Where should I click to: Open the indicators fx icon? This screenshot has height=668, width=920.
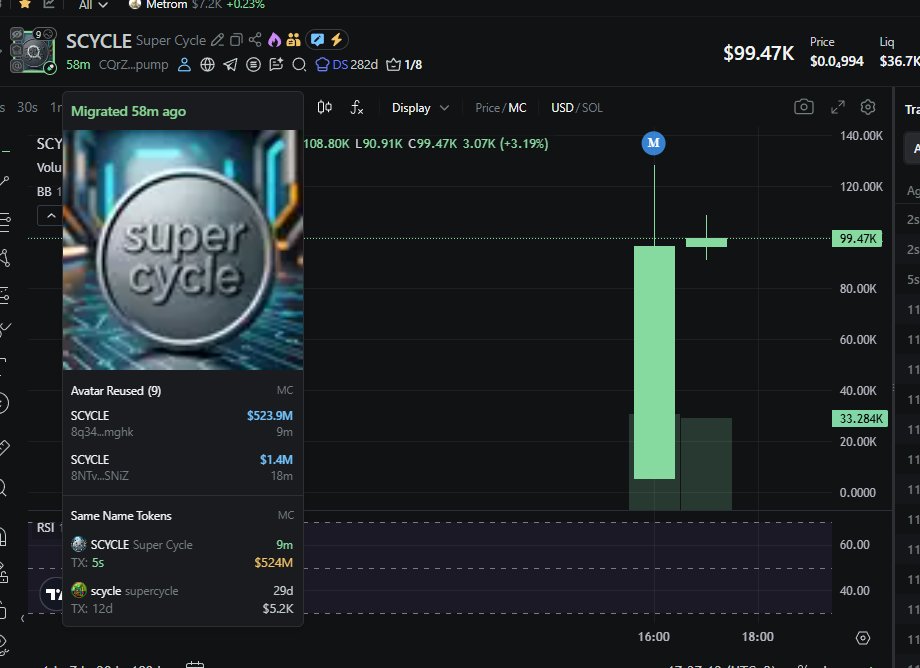pyautogui.click(x=356, y=108)
